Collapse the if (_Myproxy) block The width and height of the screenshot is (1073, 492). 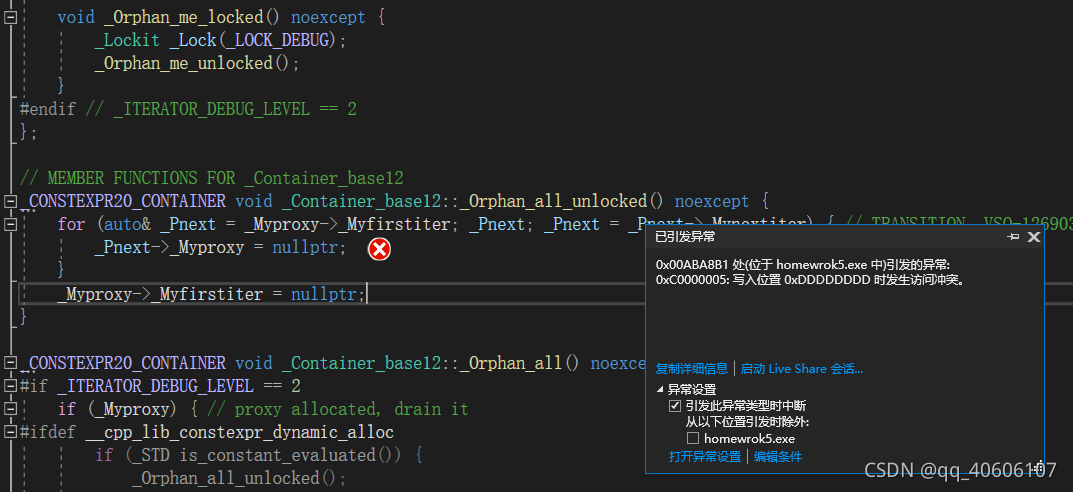point(10,409)
